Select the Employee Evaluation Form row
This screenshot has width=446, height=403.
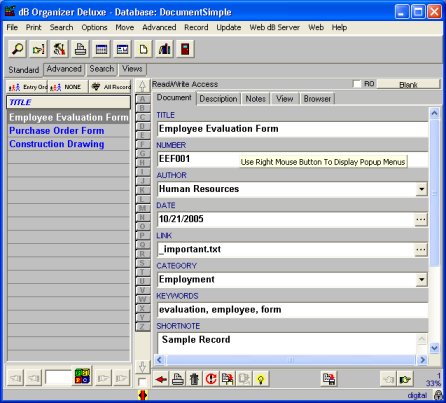click(68, 117)
